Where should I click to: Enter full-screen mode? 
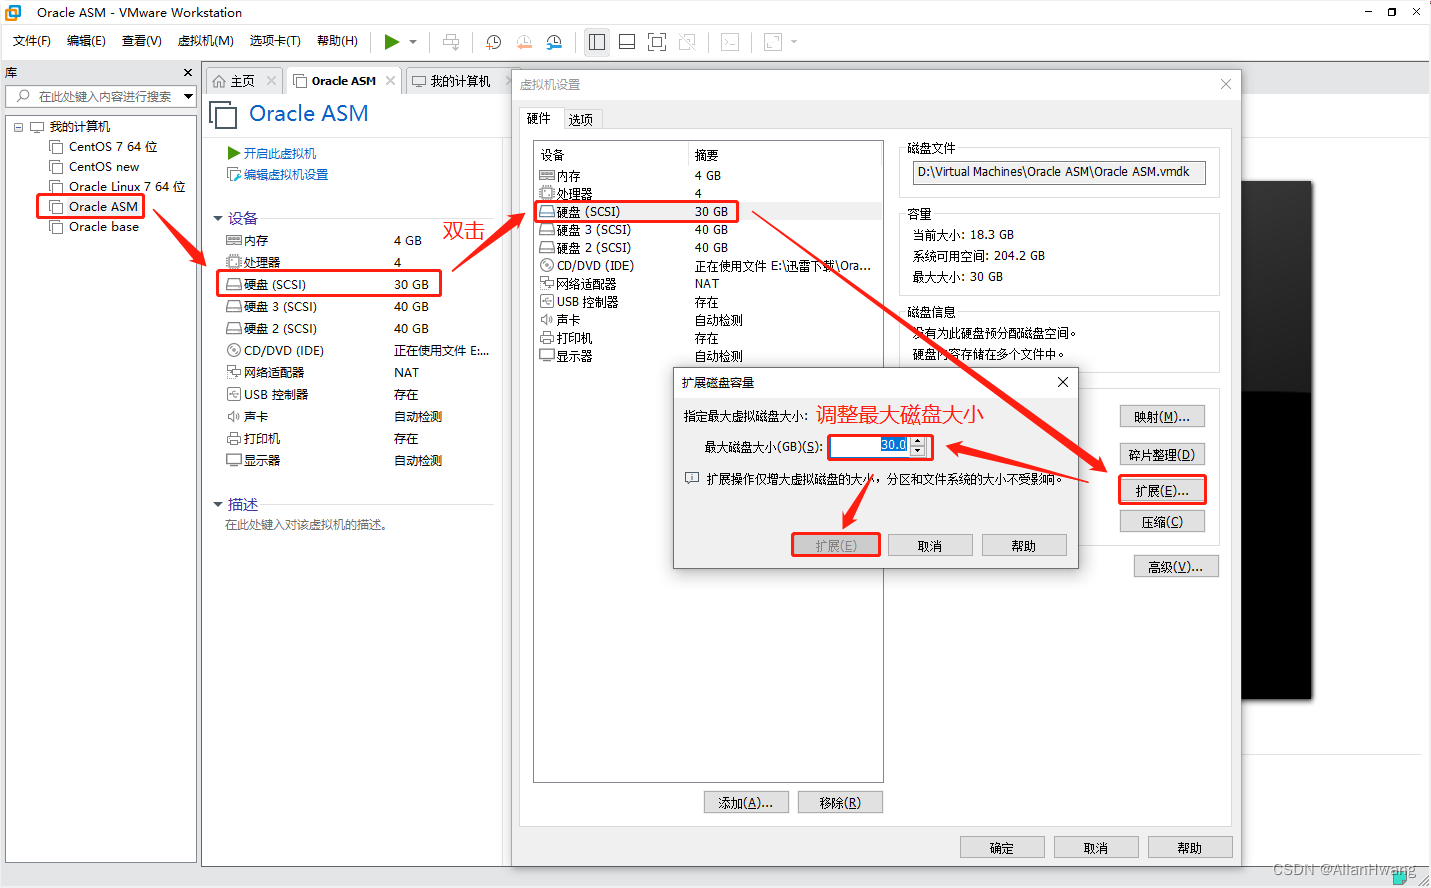point(656,42)
